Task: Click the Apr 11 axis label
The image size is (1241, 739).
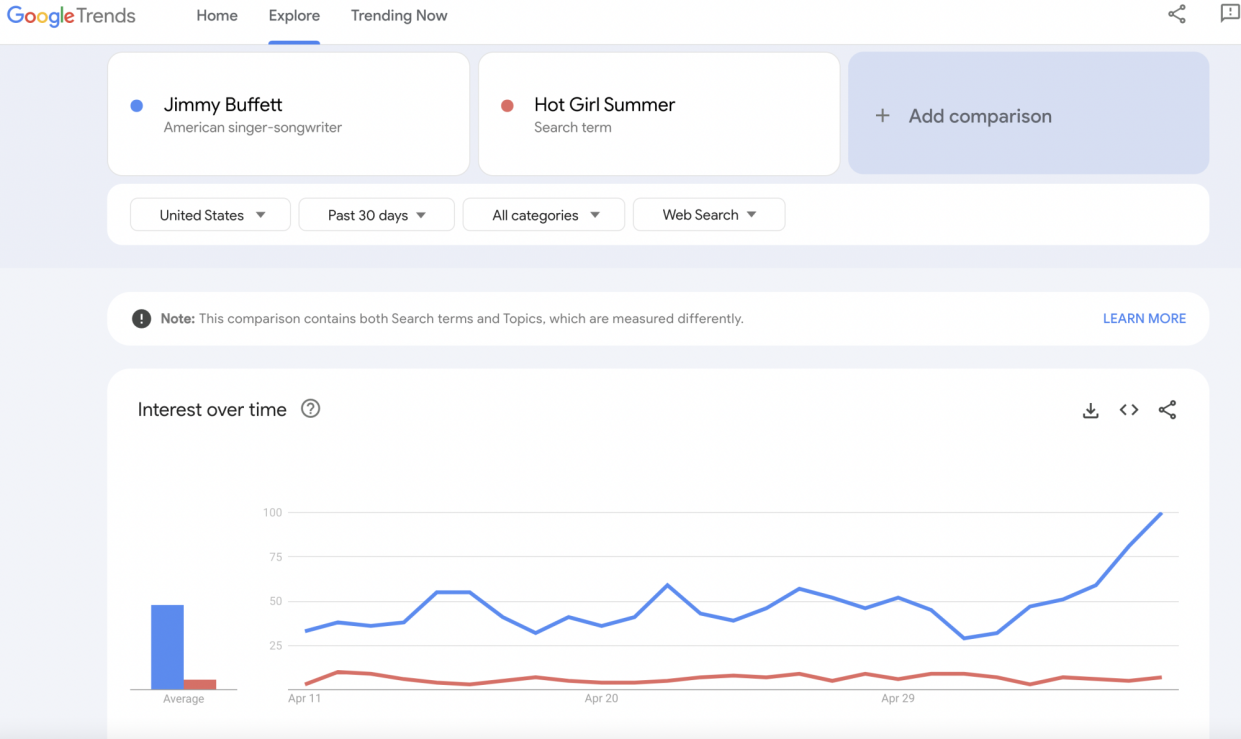Action: coord(304,699)
